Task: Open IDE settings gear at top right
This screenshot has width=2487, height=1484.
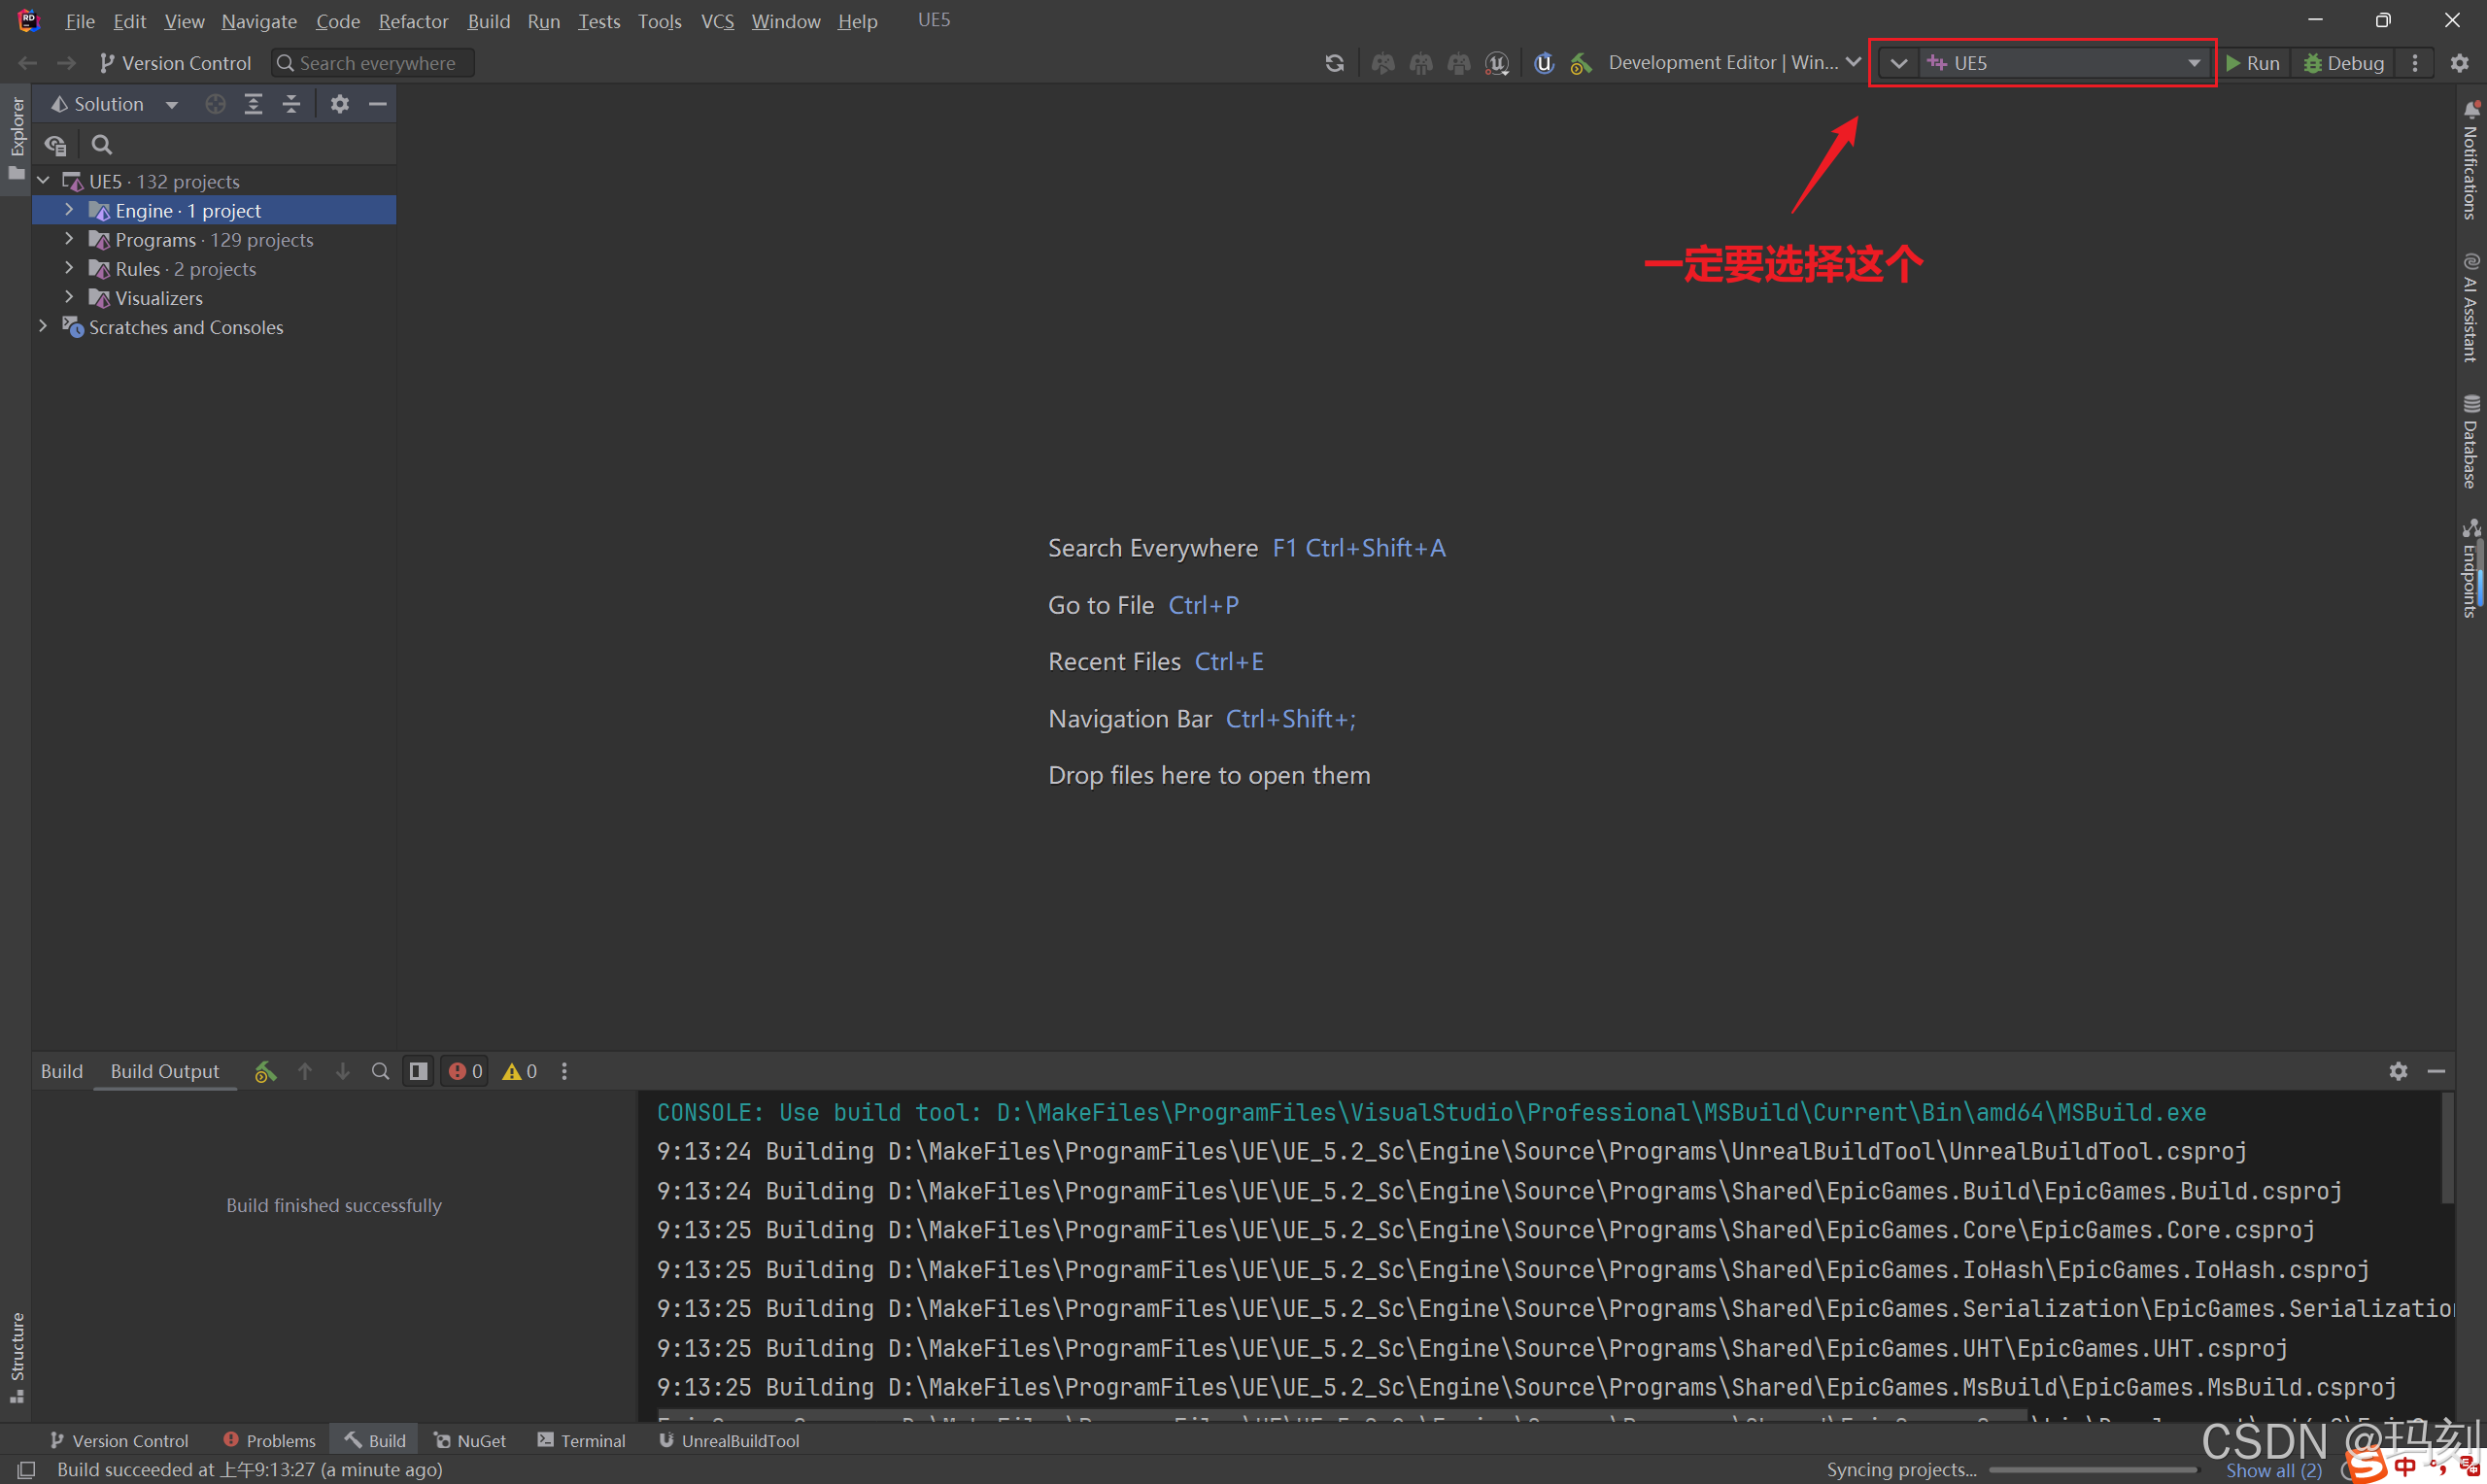Action: pyautogui.click(x=2459, y=63)
